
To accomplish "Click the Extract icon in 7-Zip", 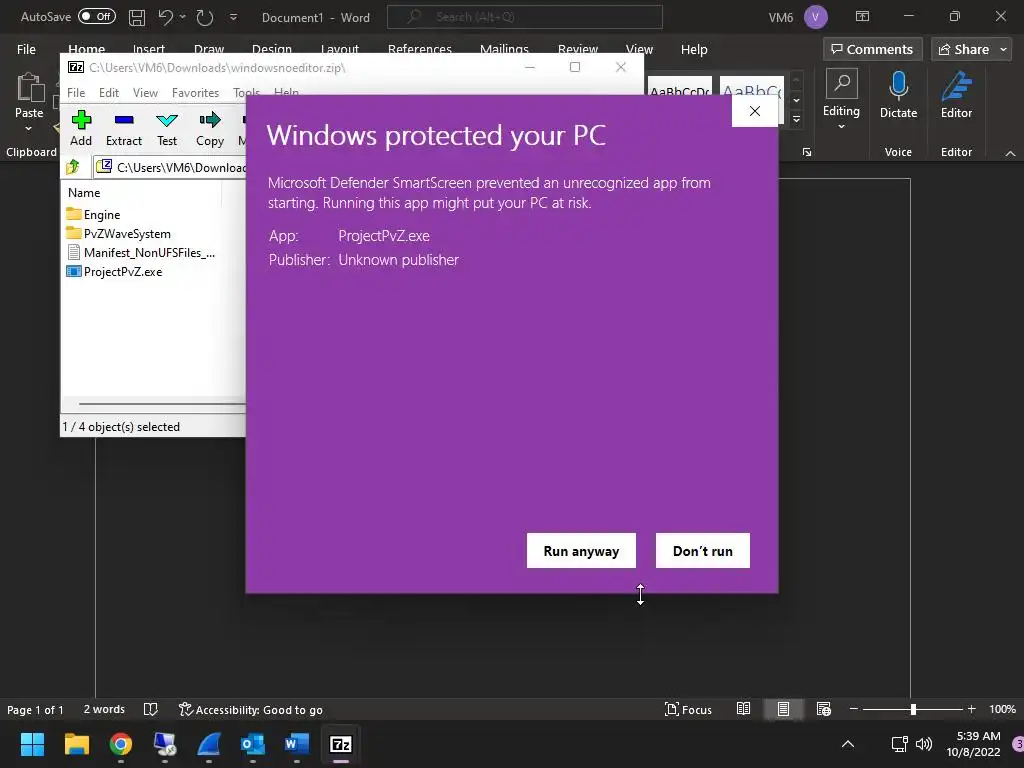I will 123,129.
